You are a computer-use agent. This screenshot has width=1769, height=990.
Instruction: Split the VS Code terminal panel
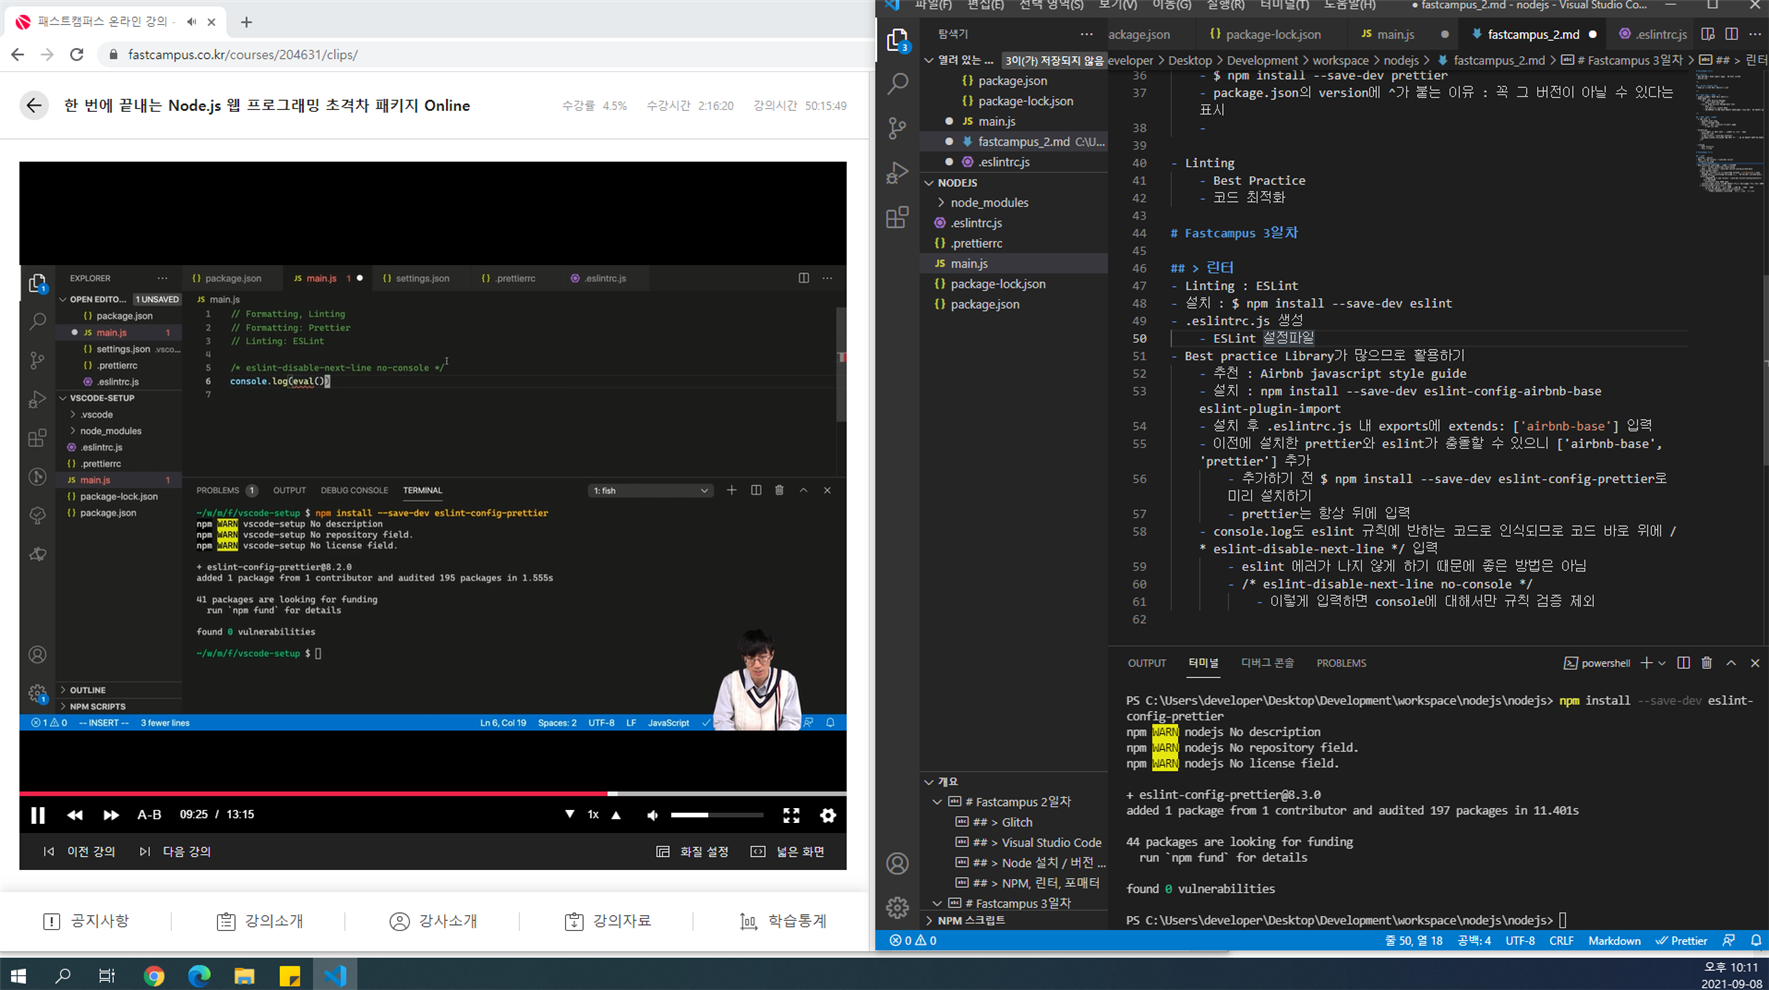click(x=1684, y=663)
